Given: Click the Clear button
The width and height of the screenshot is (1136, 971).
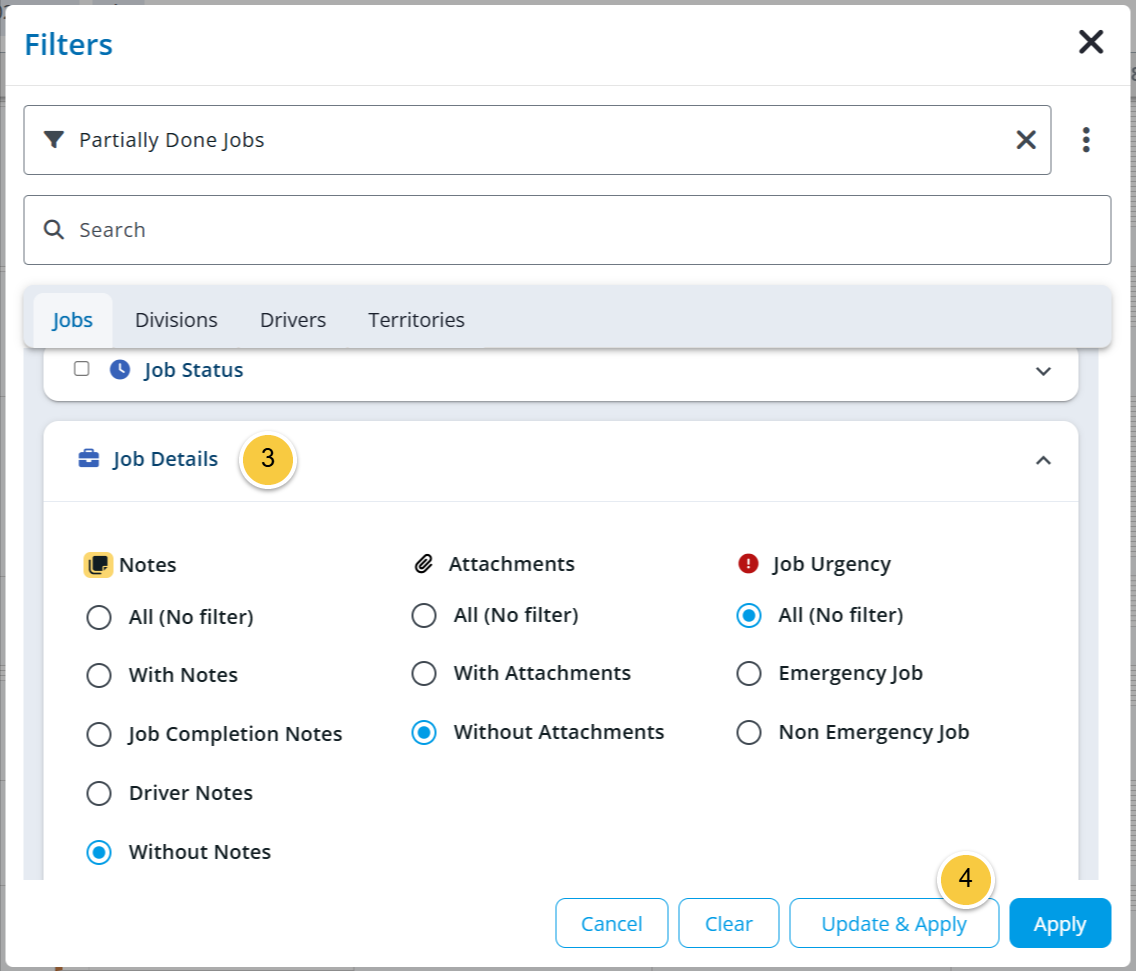Looking at the screenshot, I should [729, 923].
